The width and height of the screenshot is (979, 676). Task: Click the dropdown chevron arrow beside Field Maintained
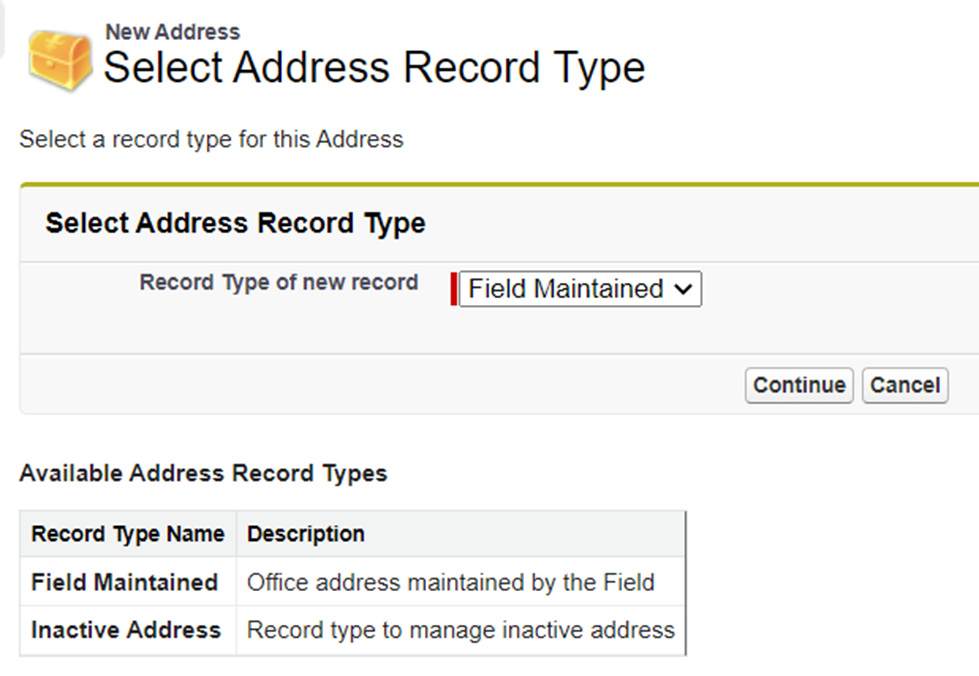(x=684, y=290)
